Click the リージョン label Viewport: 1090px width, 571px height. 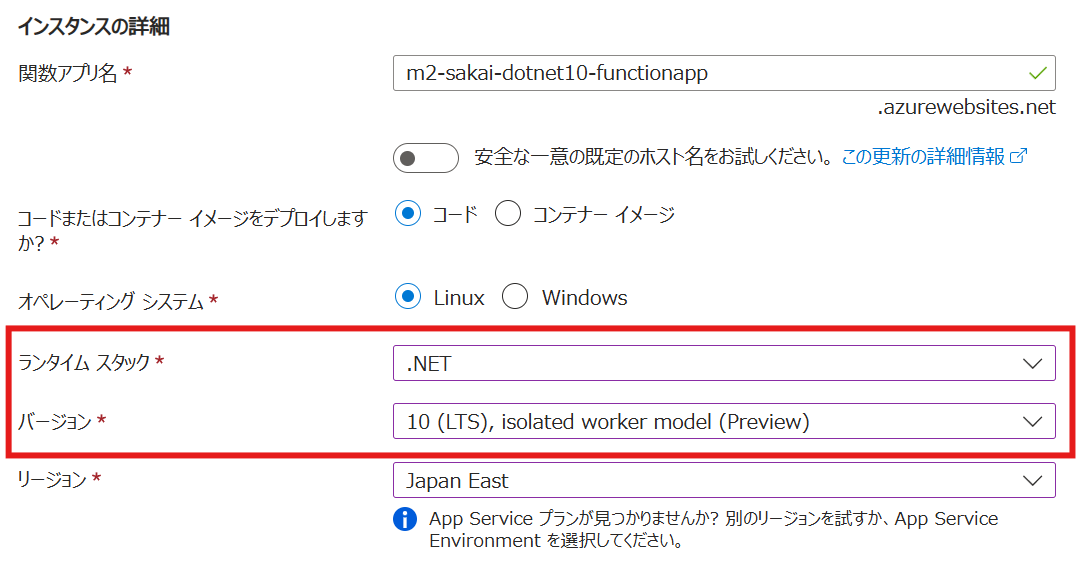coord(51,479)
